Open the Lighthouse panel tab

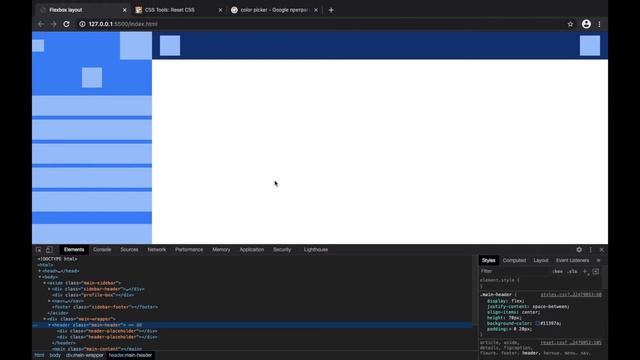[x=316, y=250]
